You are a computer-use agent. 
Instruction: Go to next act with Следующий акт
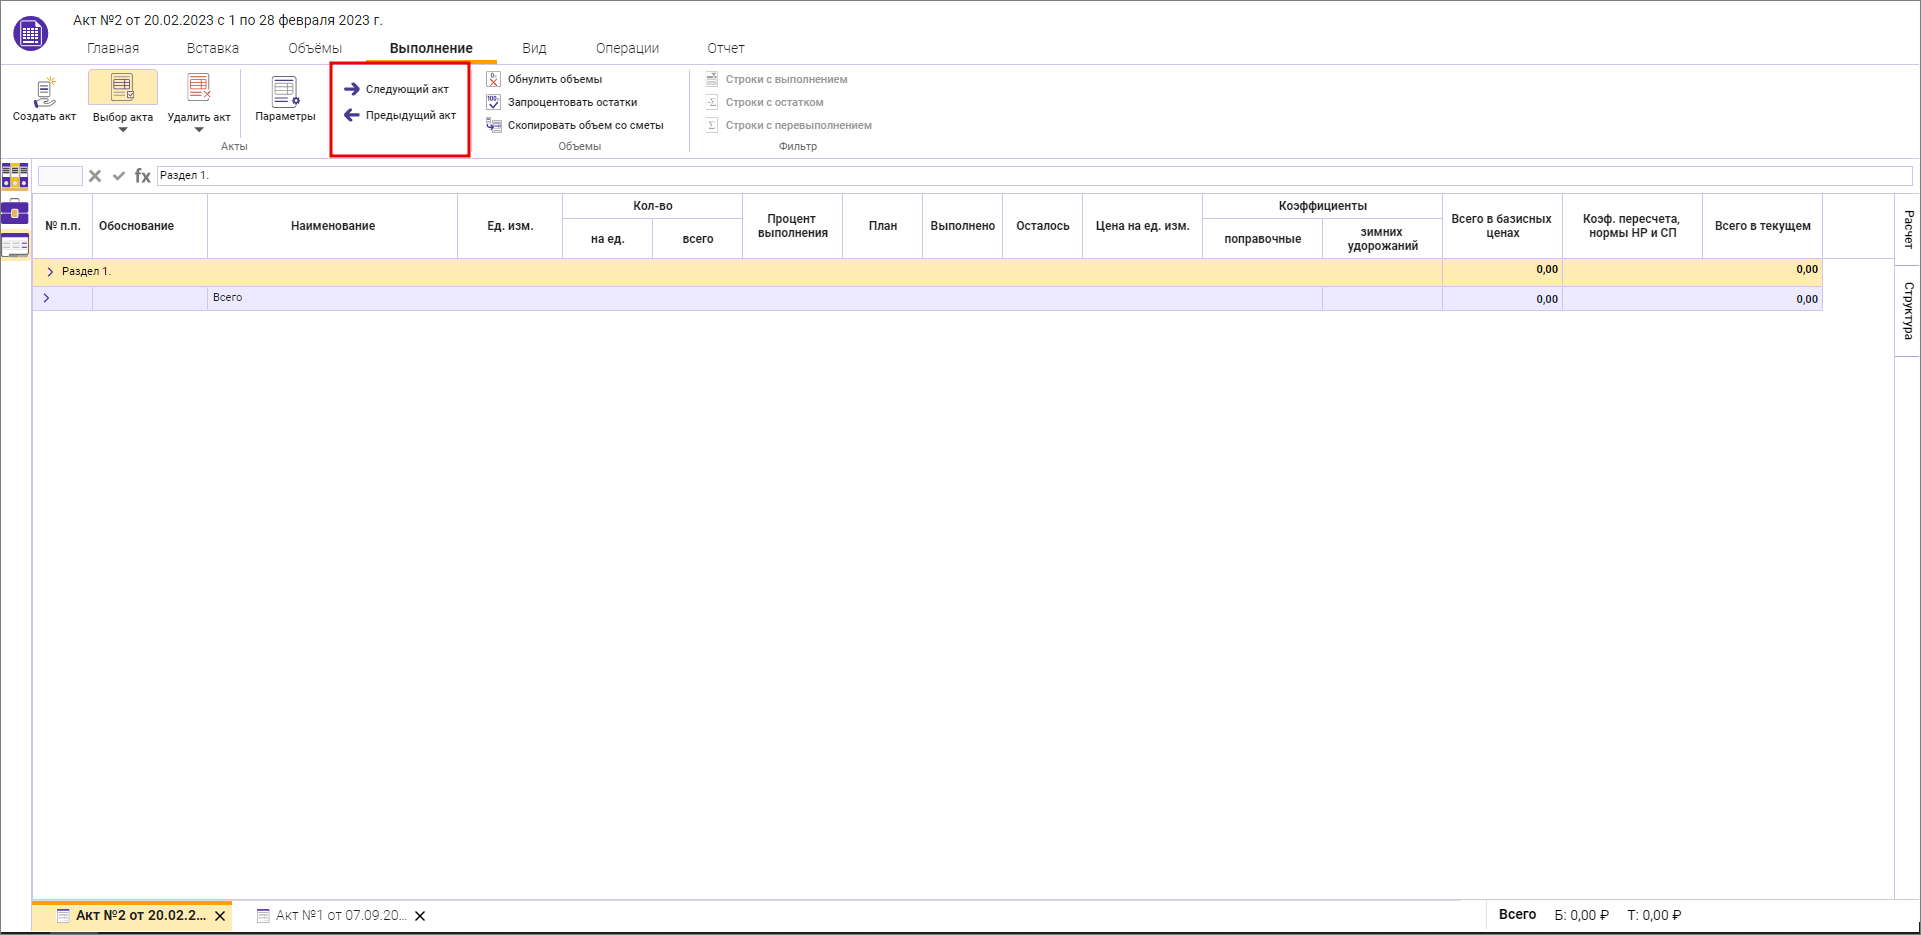click(x=397, y=89)
